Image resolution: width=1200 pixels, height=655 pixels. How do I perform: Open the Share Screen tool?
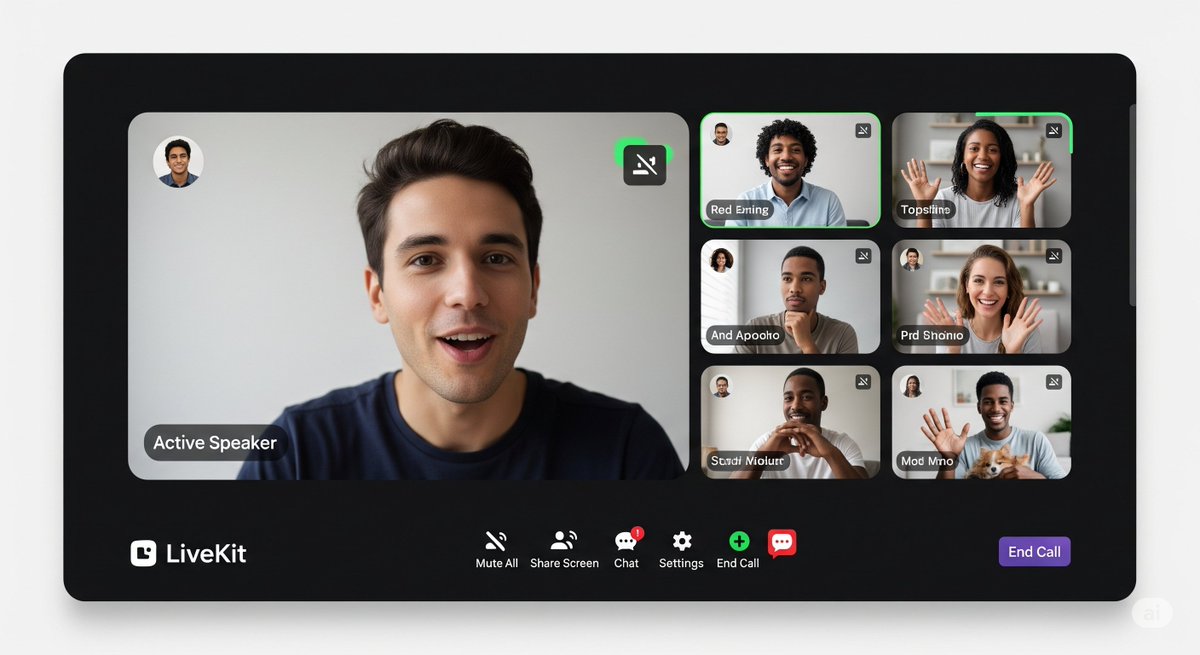pos(564,540)
